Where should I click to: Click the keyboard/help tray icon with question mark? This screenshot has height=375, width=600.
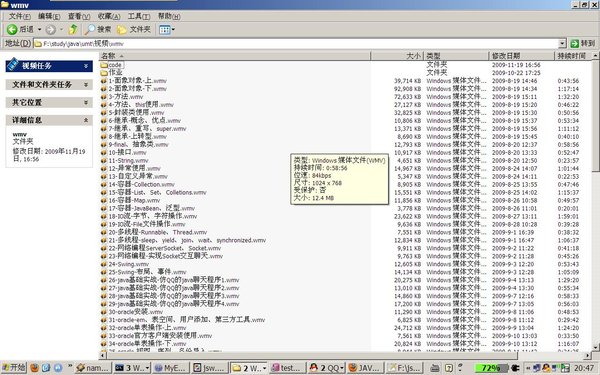pyautogui.click(x=450, y=368)
